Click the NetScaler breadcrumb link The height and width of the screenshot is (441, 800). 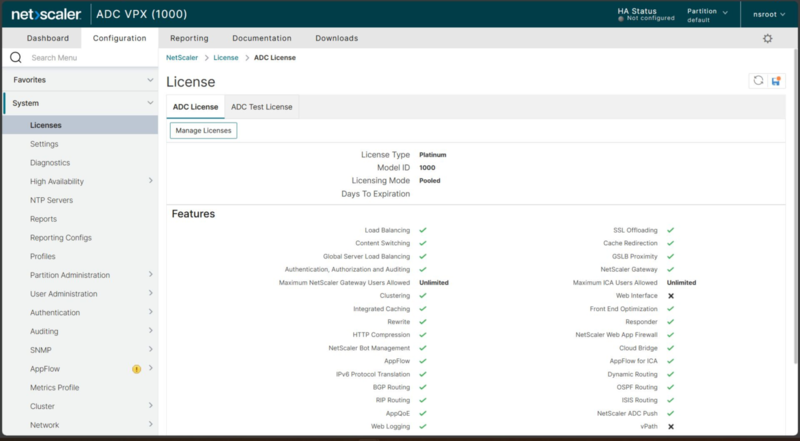pos(182,58)
